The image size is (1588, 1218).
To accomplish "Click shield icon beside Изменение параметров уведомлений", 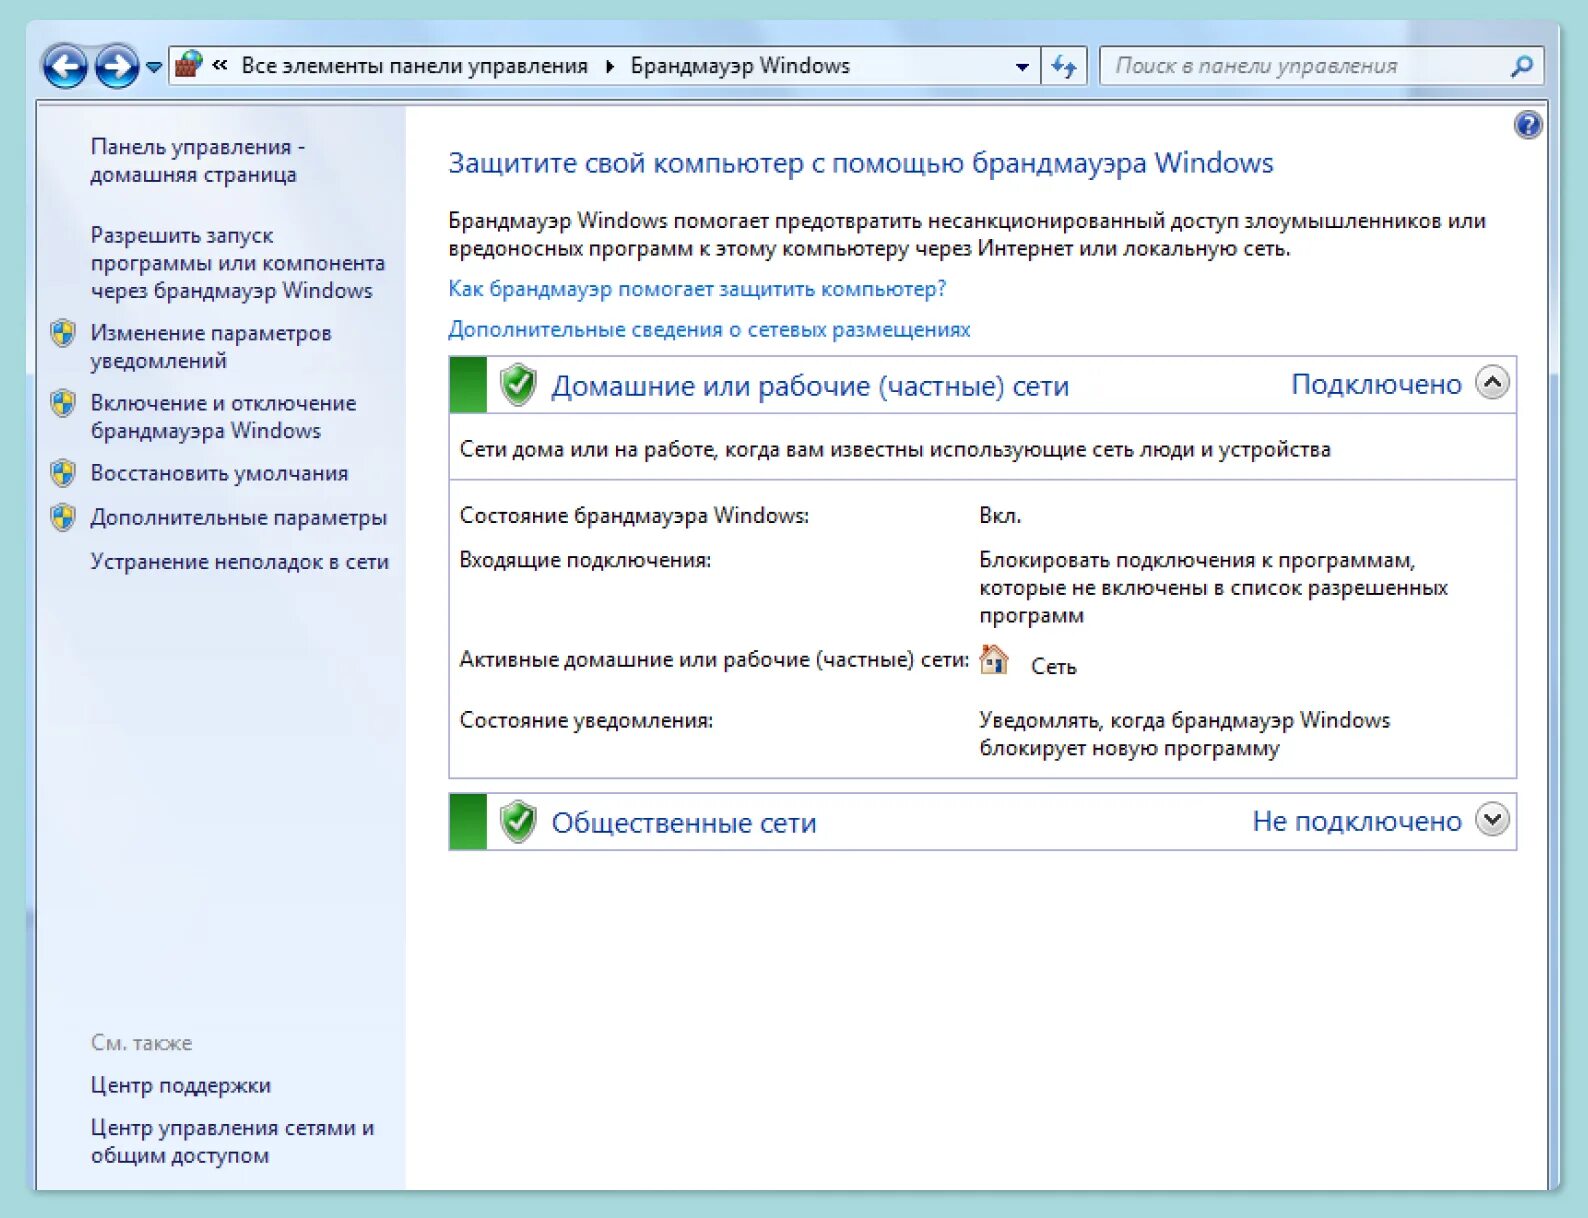I will click(x=63, y=333).
